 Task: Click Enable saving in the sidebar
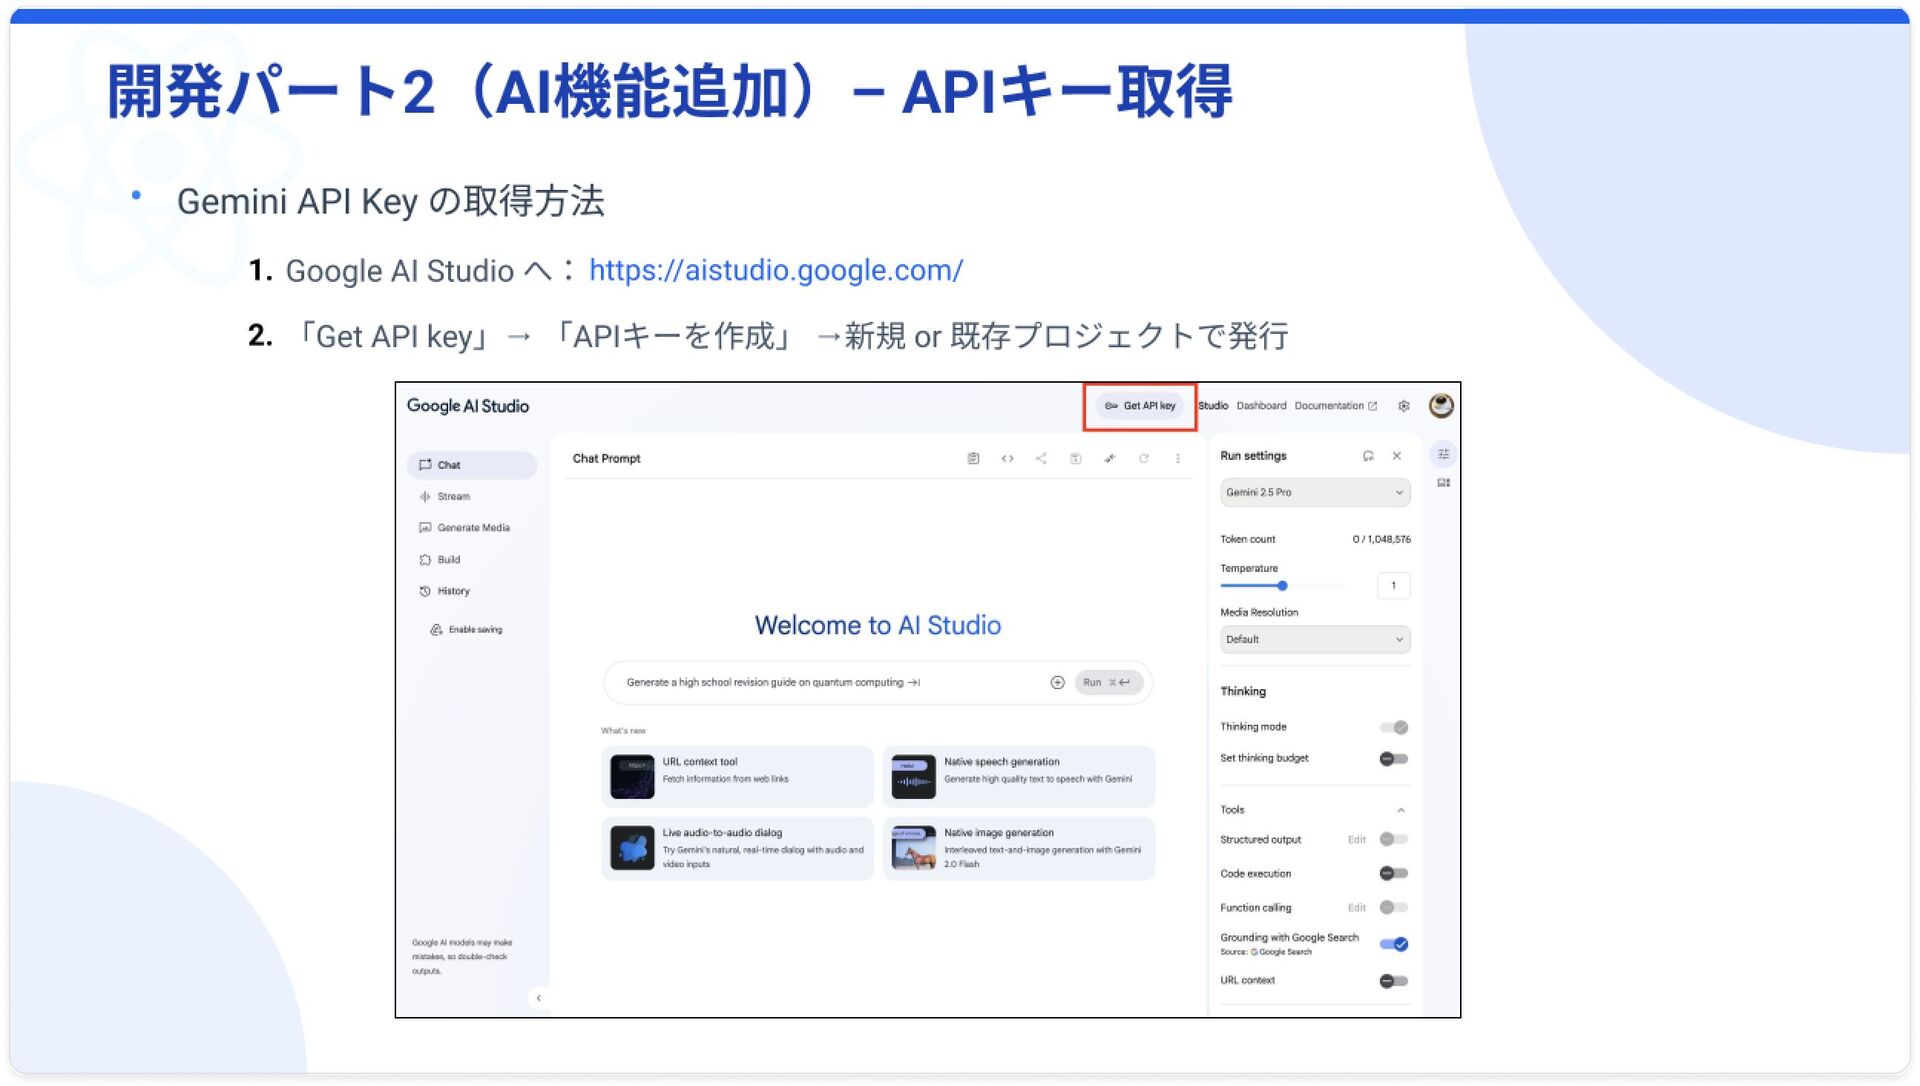coord(466,630)
